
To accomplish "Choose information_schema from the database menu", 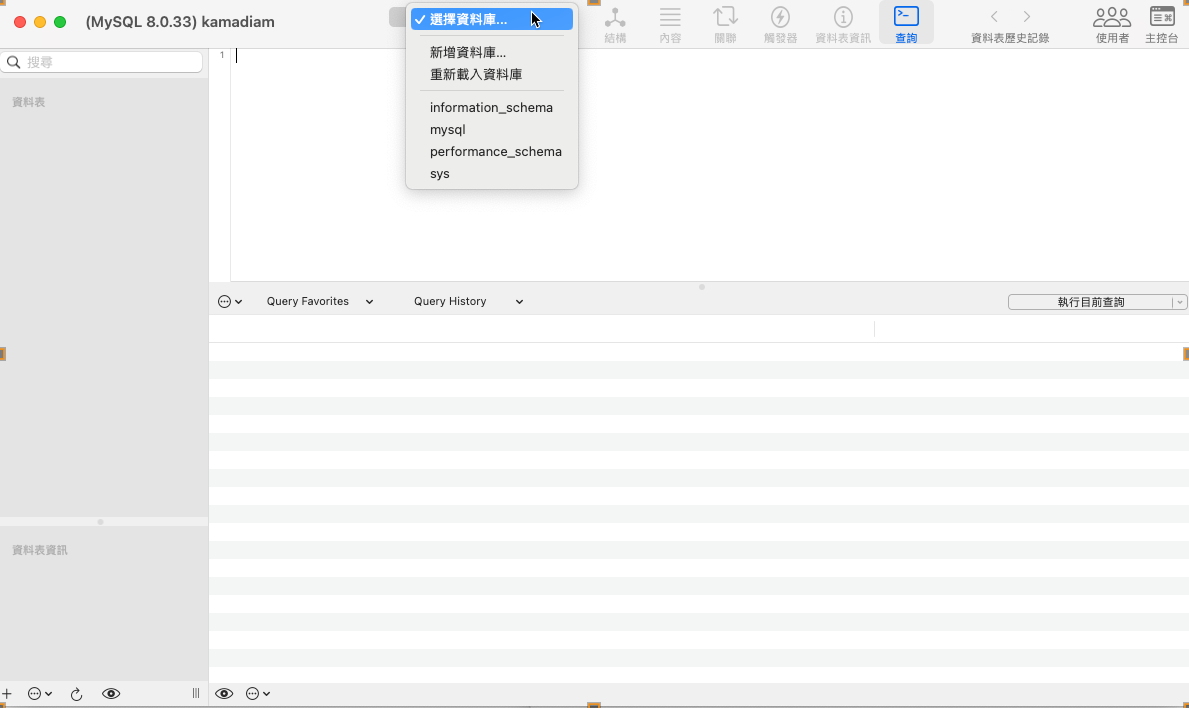I will pyautogui.click(x=491, y=107).
